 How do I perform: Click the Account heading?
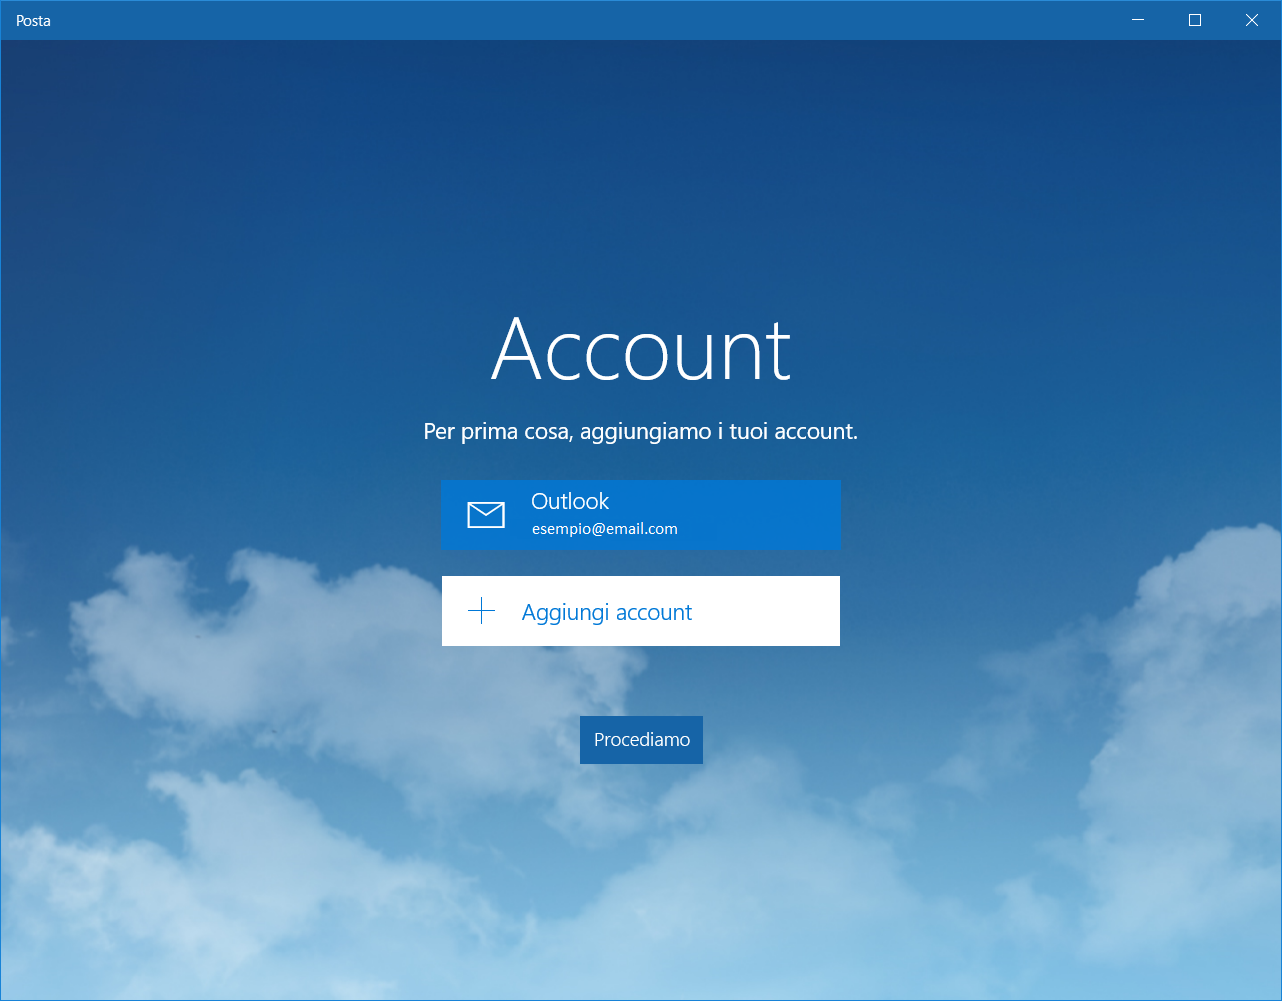(x=641, y=348)
